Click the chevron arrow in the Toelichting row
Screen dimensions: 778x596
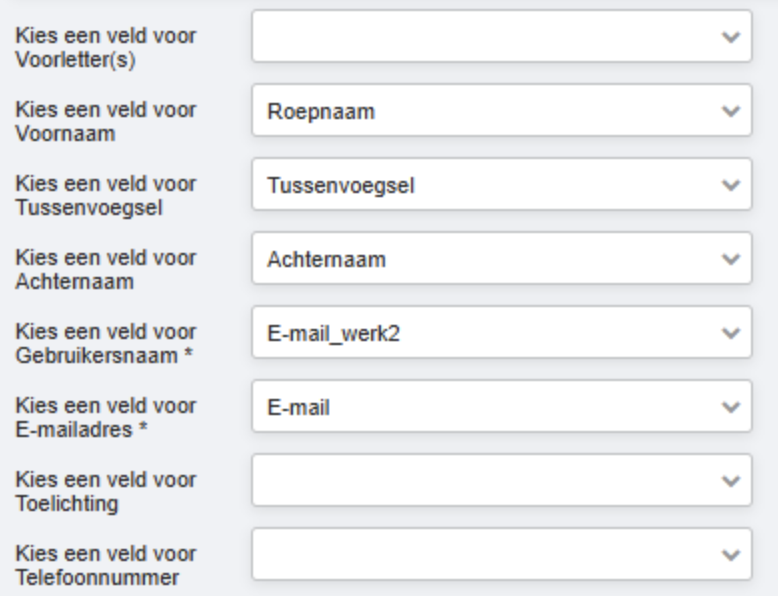pyautogui.click(x=731, y=481)
